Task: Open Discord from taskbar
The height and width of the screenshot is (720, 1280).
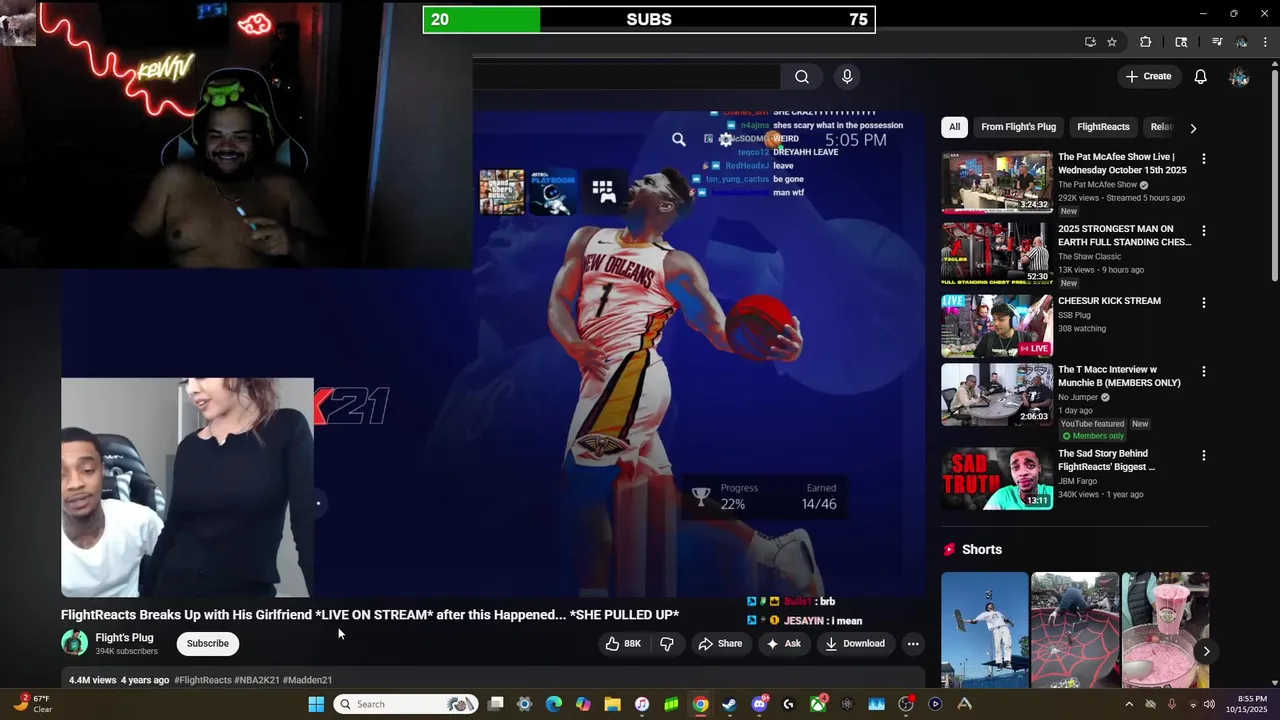Action: 759,704
